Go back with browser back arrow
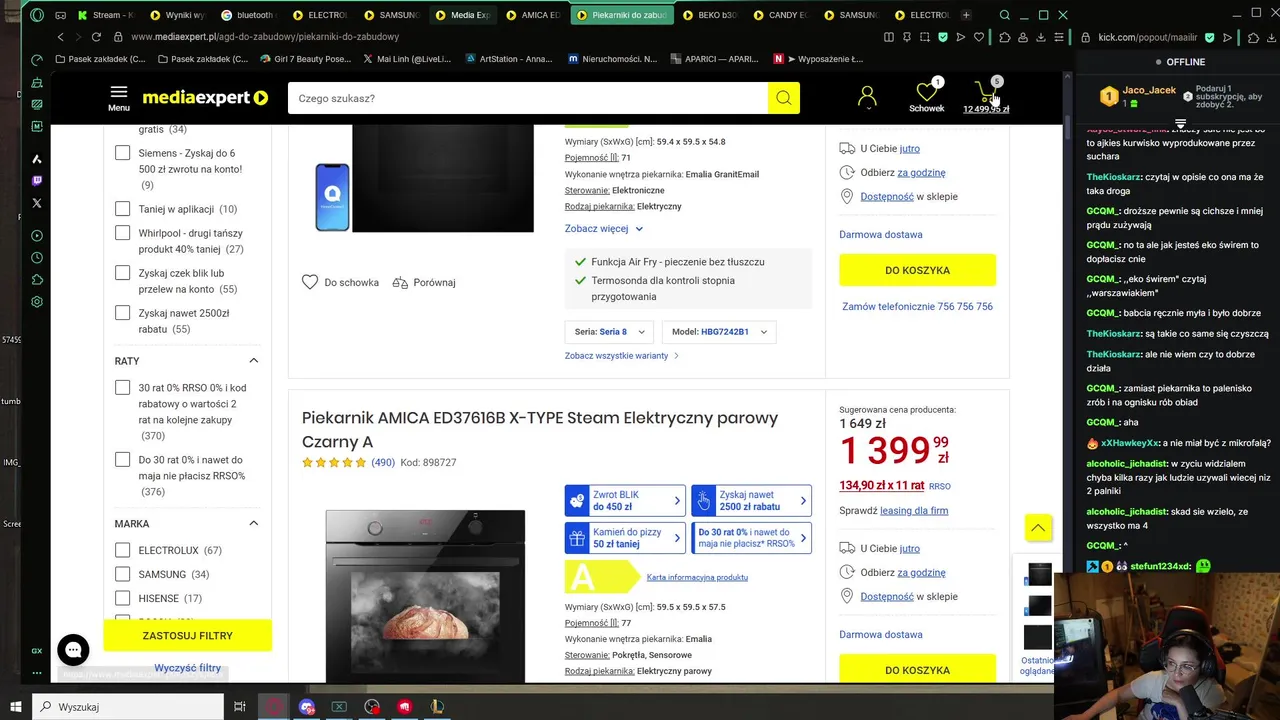Image resolution: width=1280 pixels, height=720 pixels. coord(60,37)
